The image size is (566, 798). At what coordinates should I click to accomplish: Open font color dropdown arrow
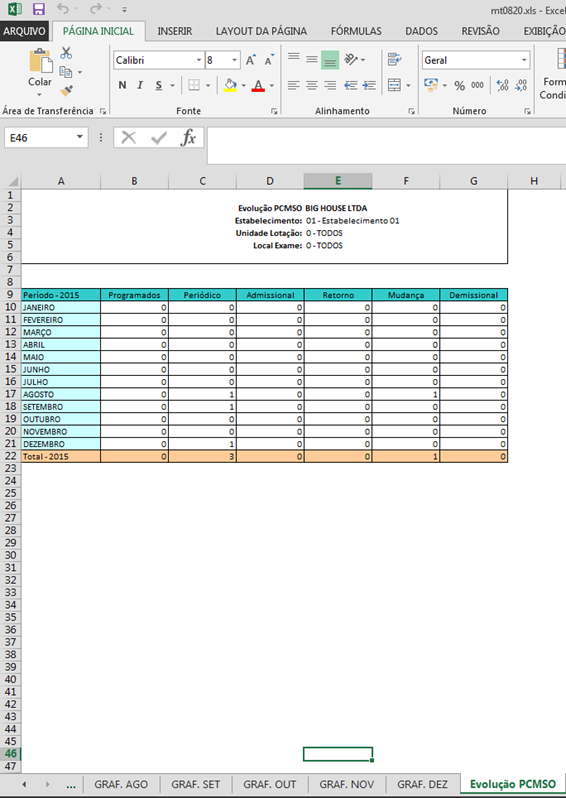[x=272, y=86]
